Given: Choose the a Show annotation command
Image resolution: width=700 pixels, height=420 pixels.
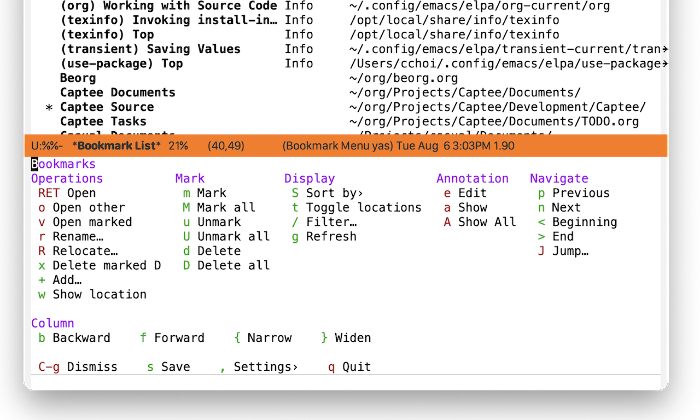Looking at the screenshot, I should [465, 208].
